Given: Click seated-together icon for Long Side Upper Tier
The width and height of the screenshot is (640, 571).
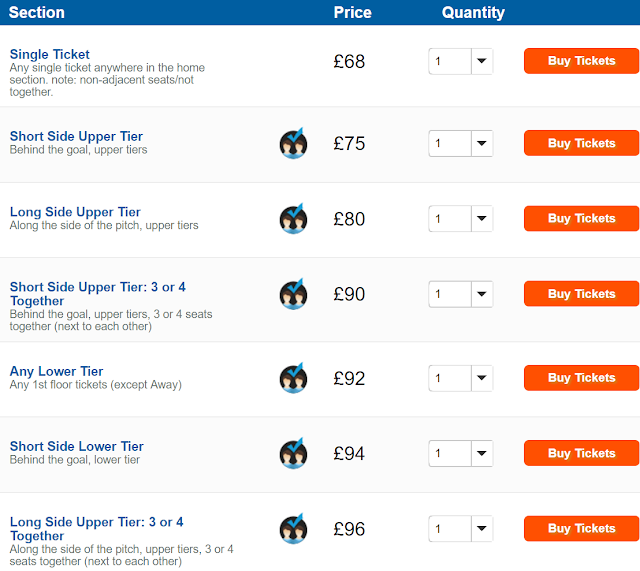Looking at the screenshot, I should 293,218.
